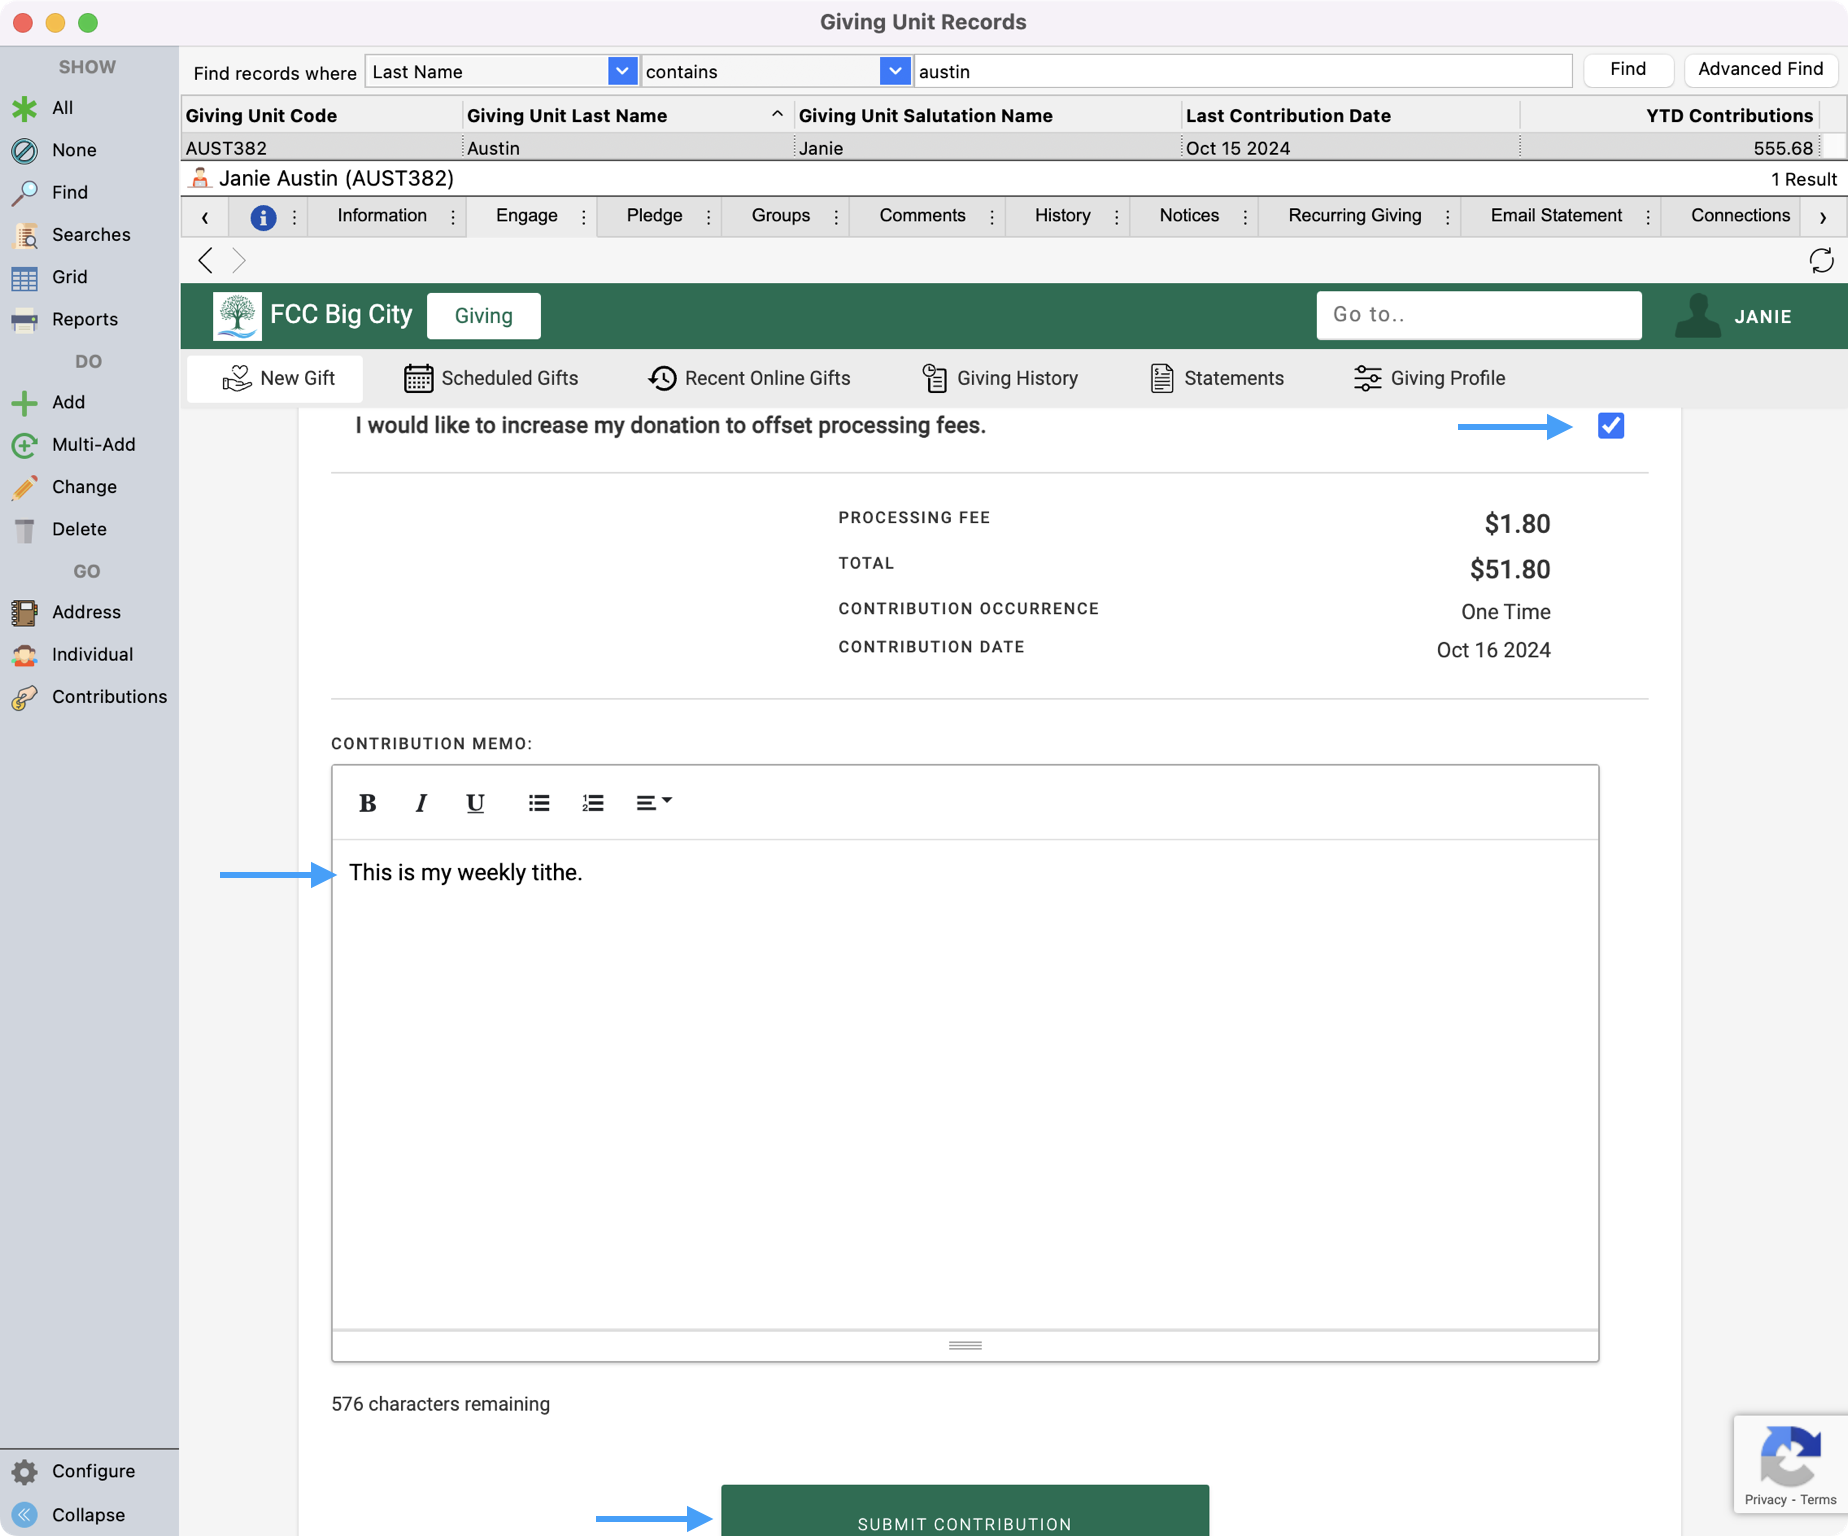The image size is (1848, 1536).
Task: Go back using the left navigation arrow
Action: 206,261
